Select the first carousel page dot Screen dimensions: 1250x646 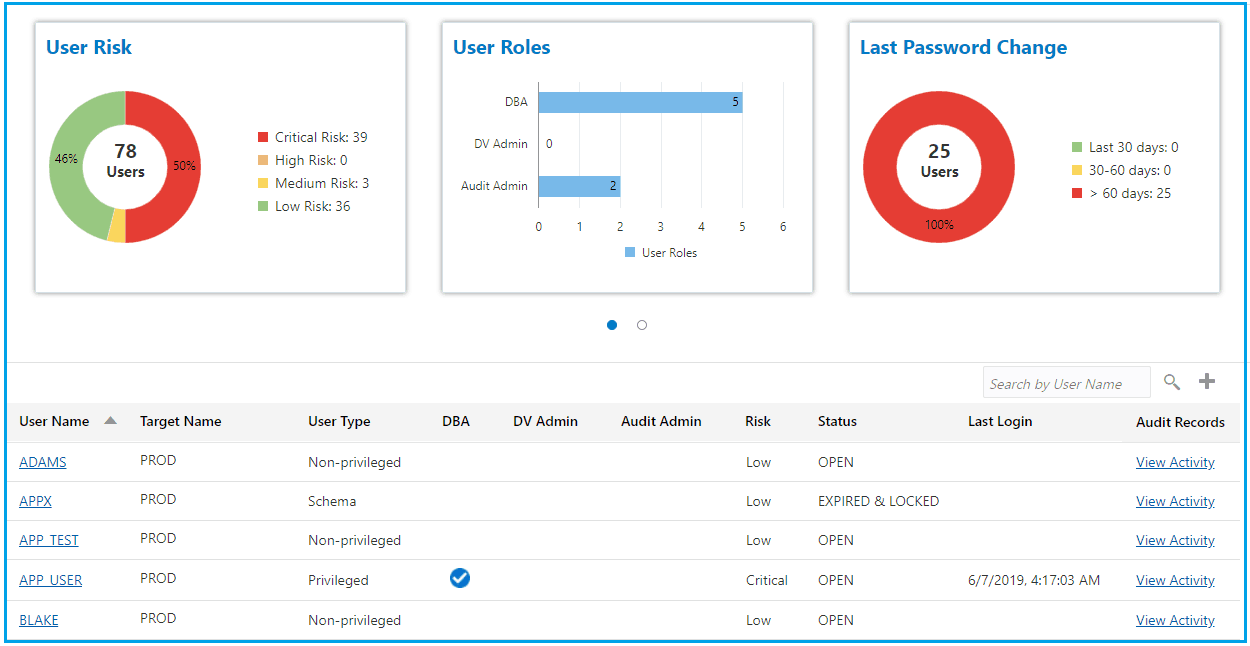click(x=612, y=325)
